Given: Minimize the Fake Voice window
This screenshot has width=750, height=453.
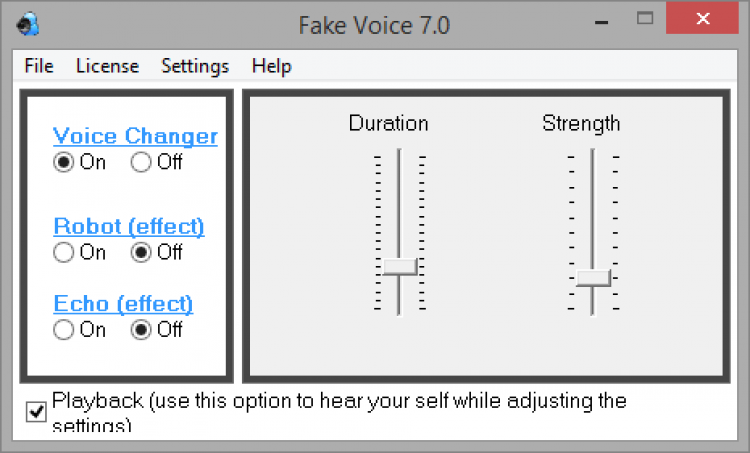Looking at the screenshot, I should point(603,20).
